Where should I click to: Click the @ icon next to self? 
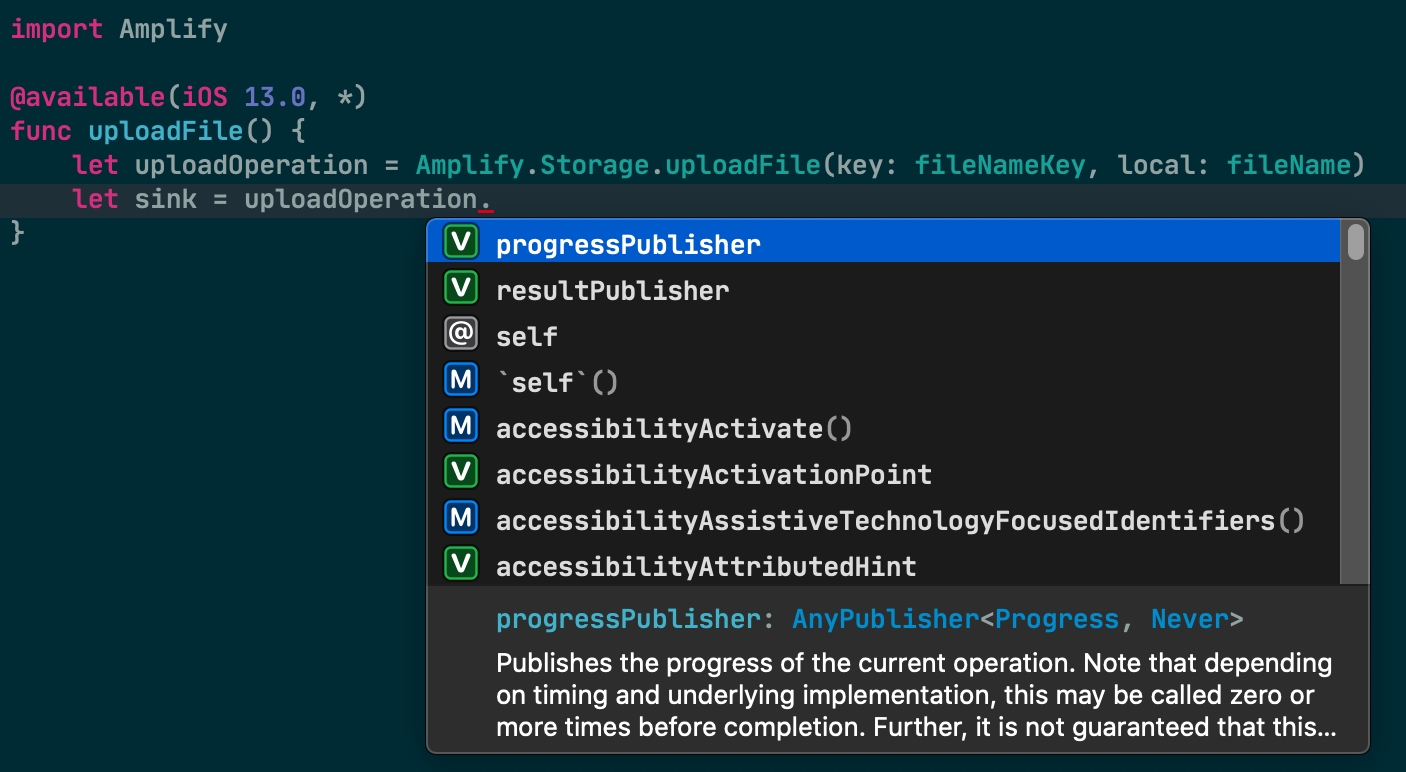(x=461, y=335)
